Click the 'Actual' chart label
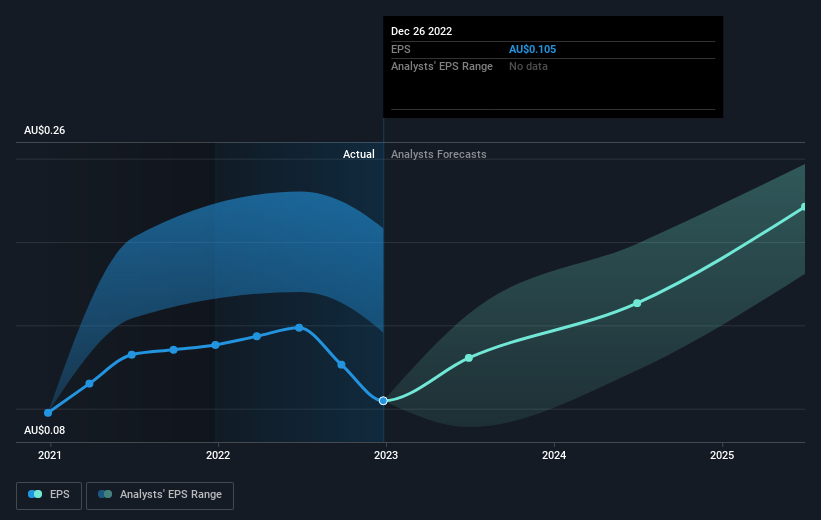Viewport: 821px width, 520px height. [x=359, y=154]
